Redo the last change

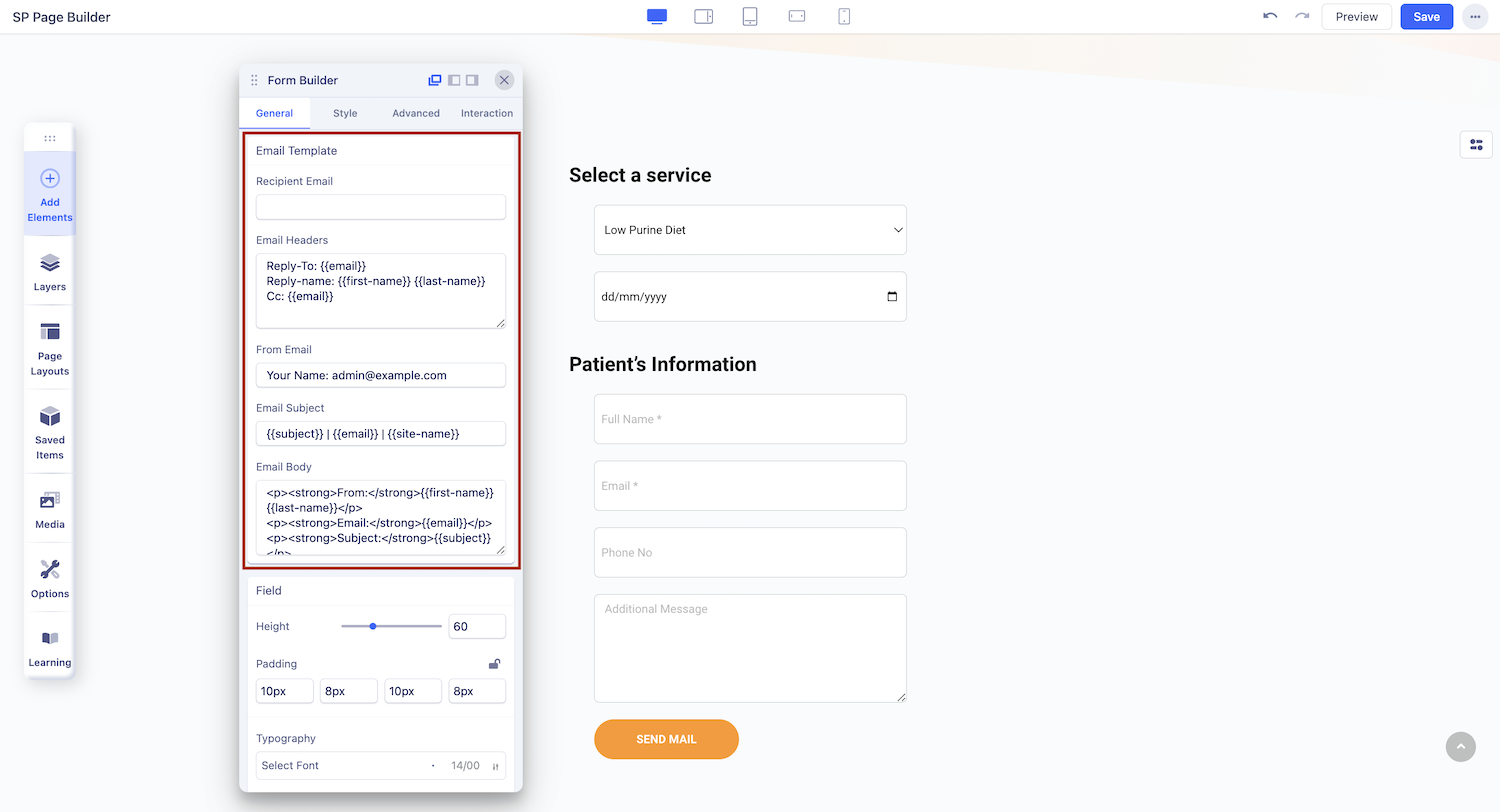[1302, 16]
